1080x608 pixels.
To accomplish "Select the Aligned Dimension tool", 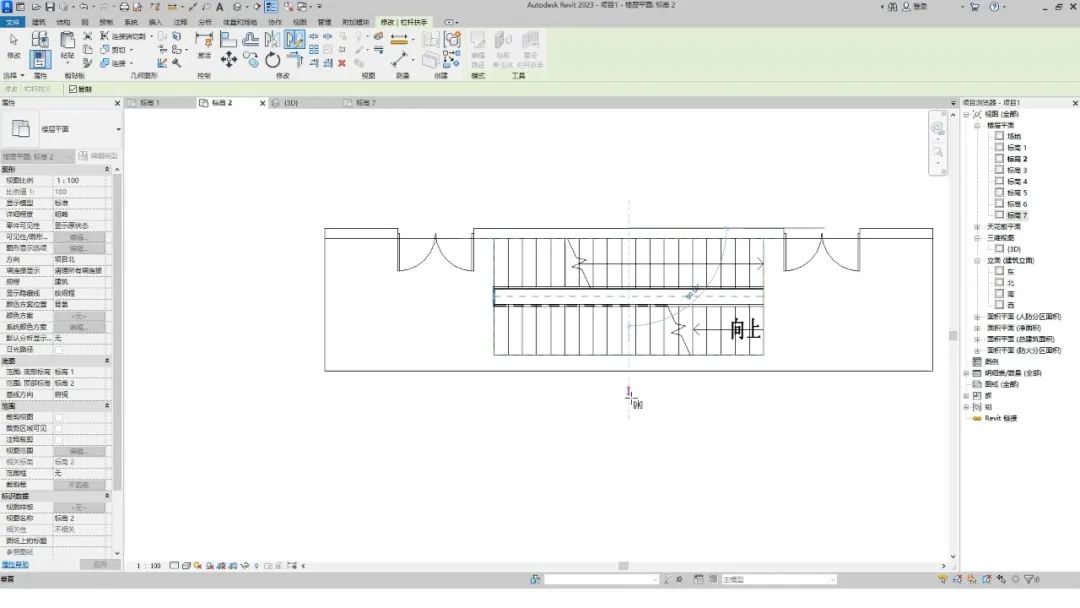I will 399,60.
